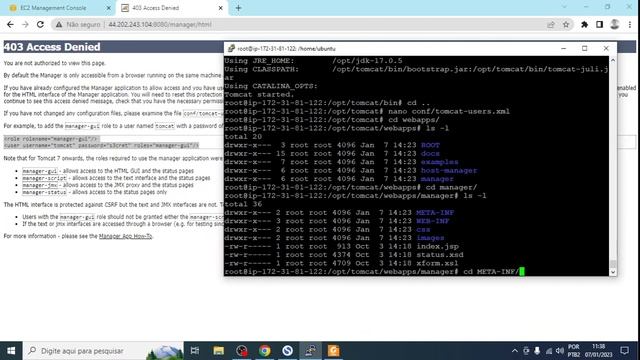
Task: Open the notification center icon
Action: click(x=624, y=351)
